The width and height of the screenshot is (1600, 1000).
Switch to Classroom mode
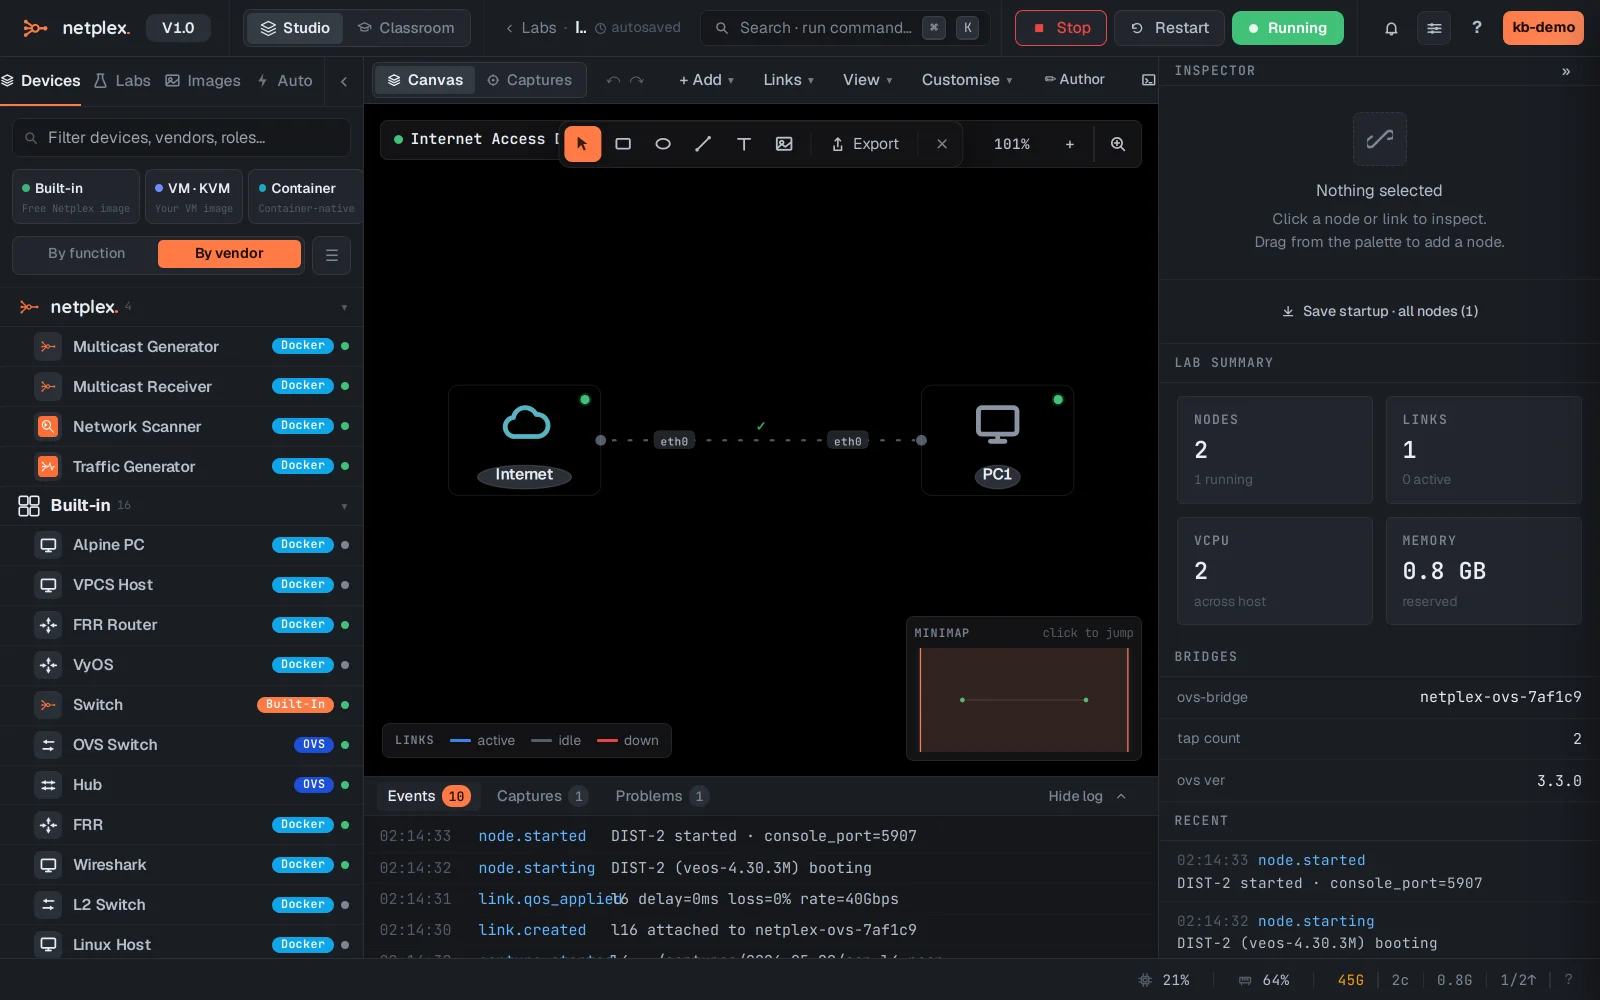406,28
